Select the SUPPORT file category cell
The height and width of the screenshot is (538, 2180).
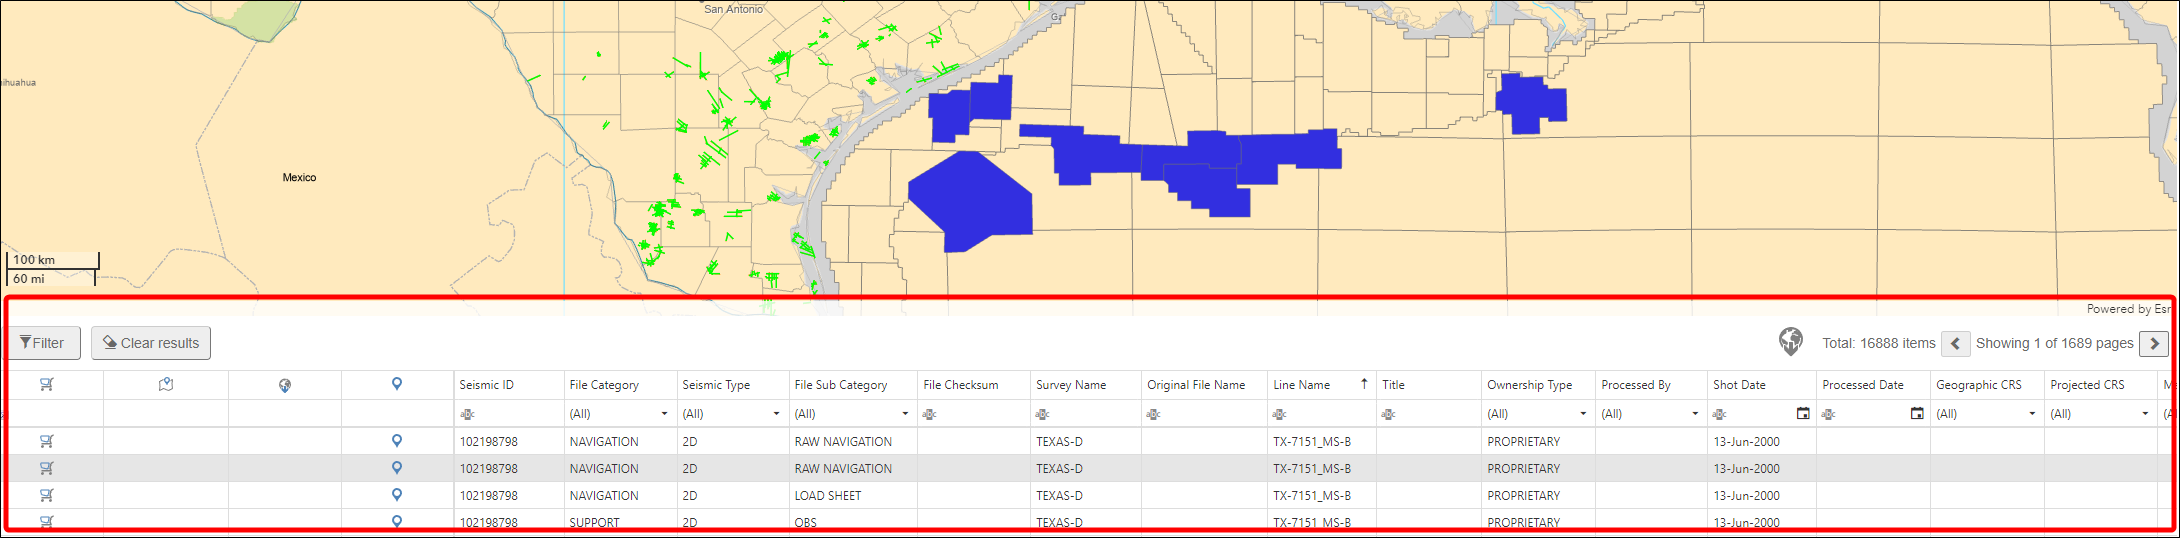(x=620, y=521)
